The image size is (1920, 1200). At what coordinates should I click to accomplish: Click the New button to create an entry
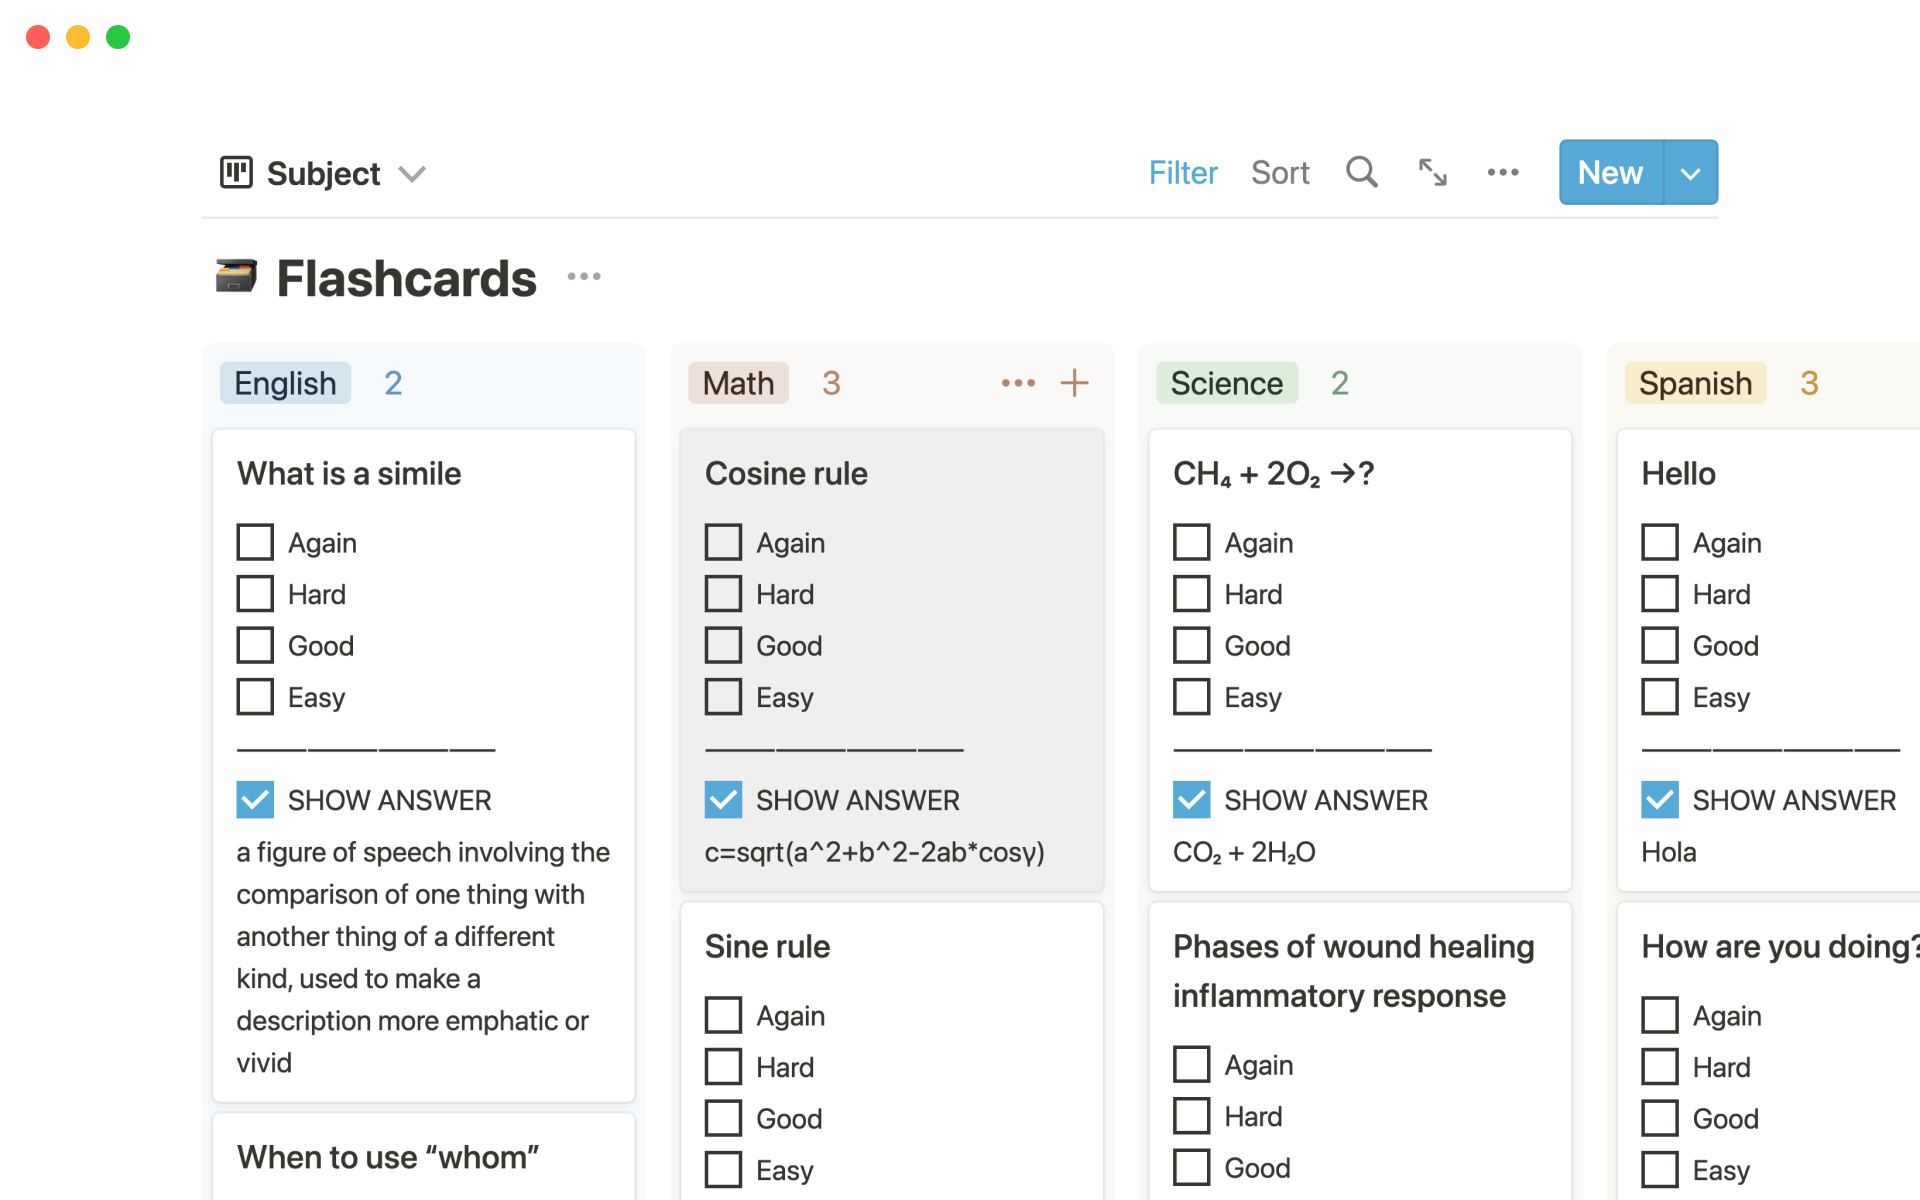[x=1609, y=172]
